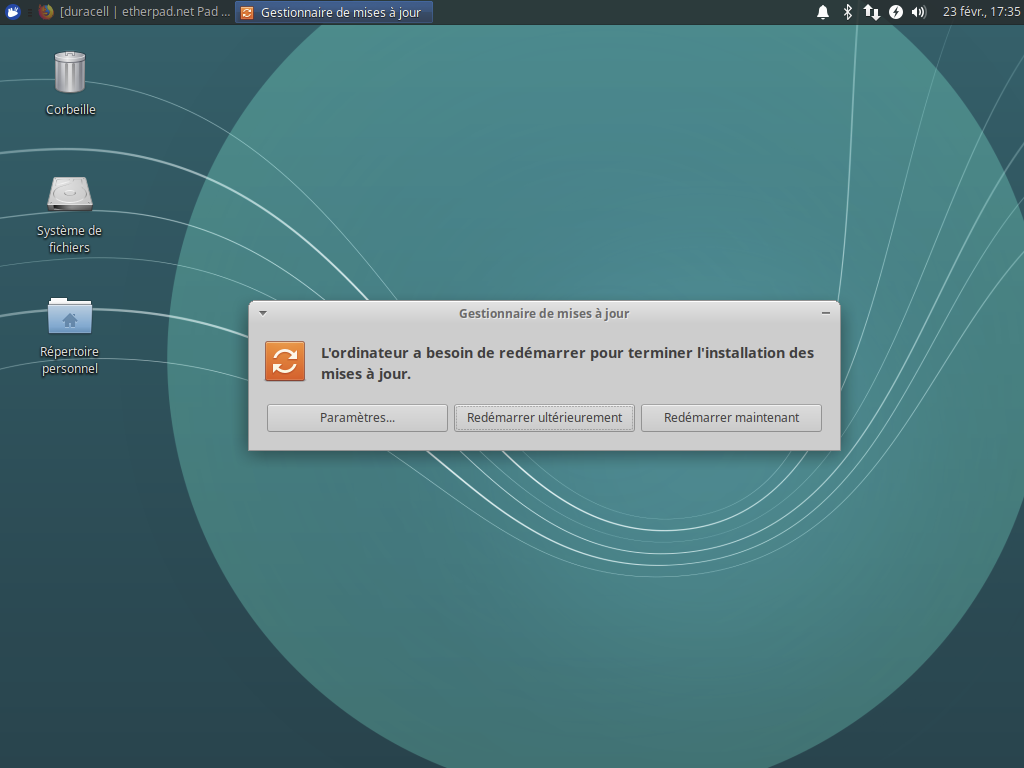Select the Système de fichiers drive icon

(70, 195)
